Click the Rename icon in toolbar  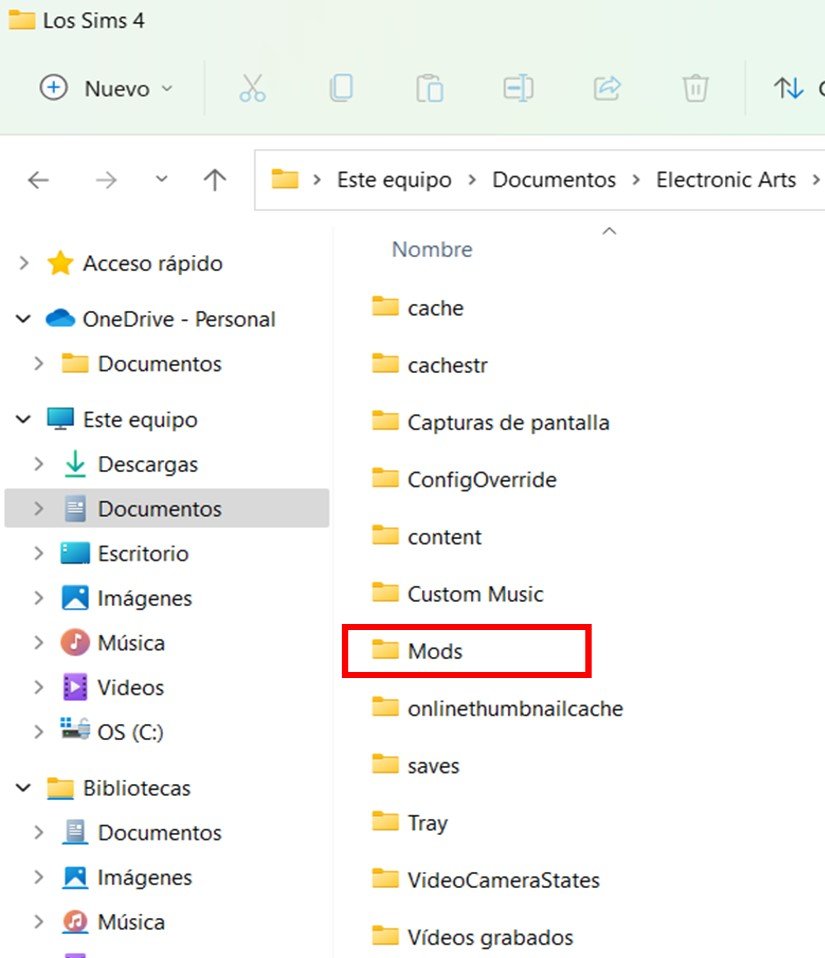coord(518,89)
